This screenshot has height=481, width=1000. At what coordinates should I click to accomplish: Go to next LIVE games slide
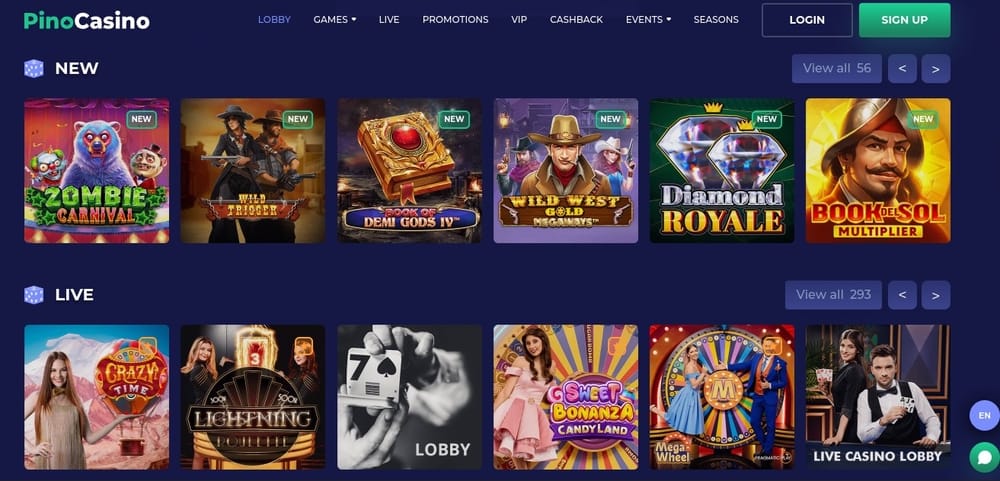point(936,295)
